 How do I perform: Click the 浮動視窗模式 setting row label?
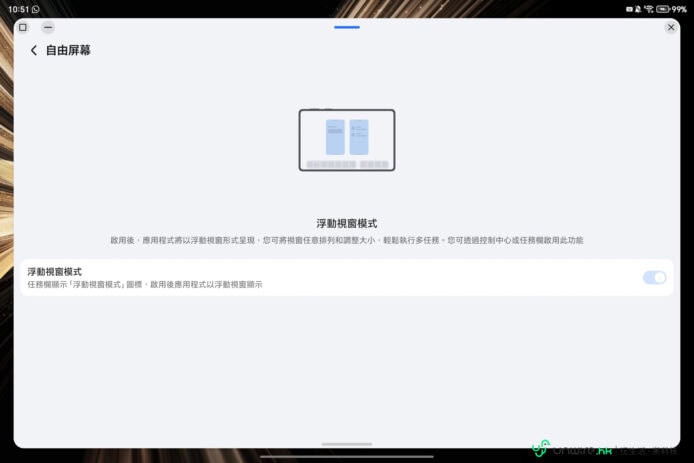tap(54, 271)
